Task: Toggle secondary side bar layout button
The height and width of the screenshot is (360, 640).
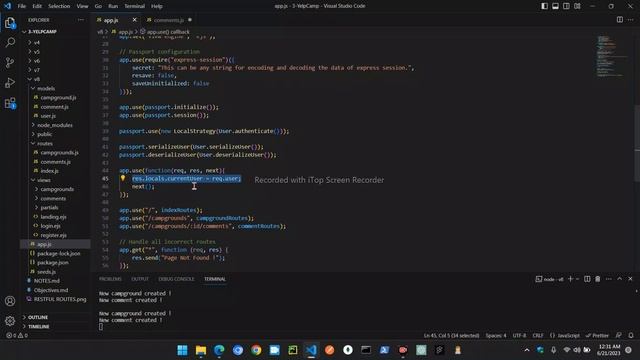Action: (566, 6)
